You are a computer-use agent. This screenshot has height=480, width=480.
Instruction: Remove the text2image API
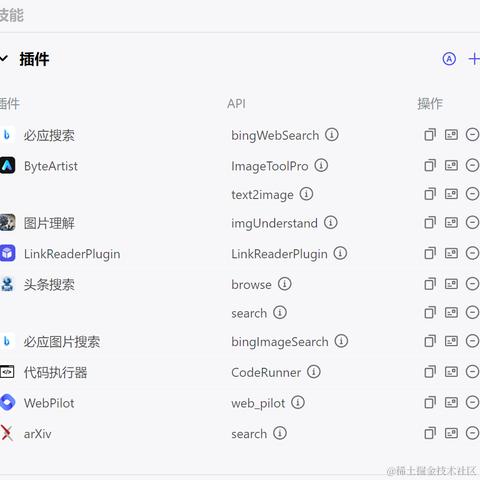point(472,194)
